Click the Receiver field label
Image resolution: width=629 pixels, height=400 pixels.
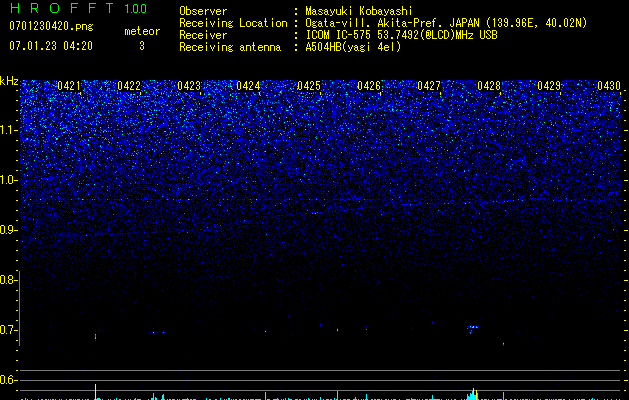tap(203, 35)
